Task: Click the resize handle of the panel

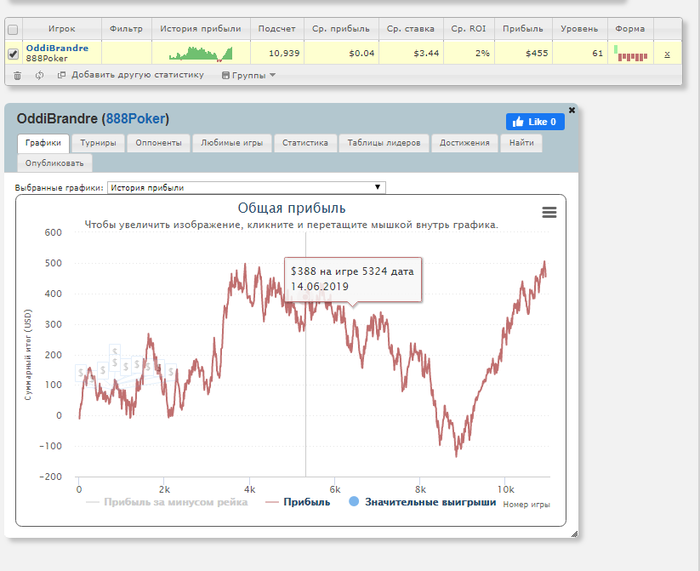Action: click(574, 533)
